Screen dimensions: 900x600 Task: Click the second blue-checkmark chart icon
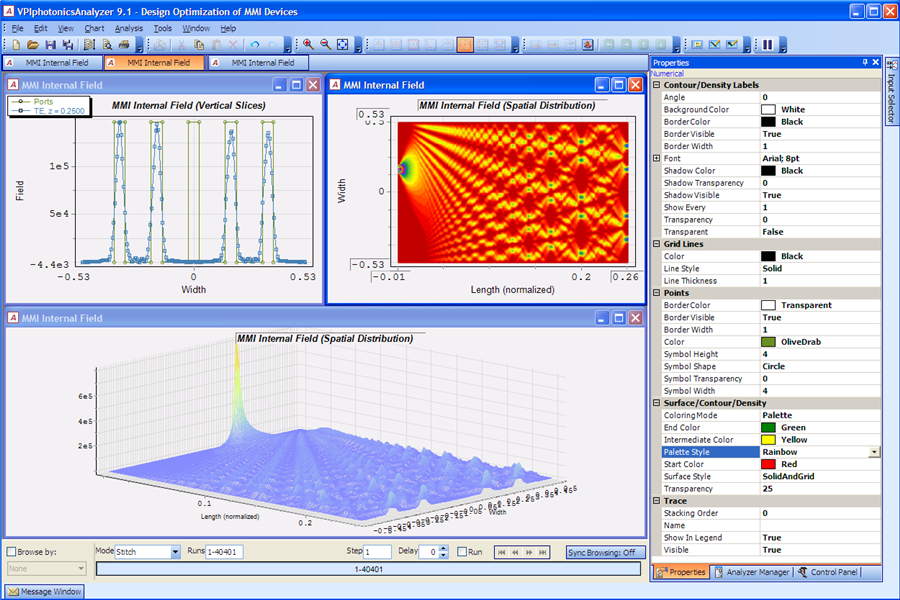[x=732, y=45]
